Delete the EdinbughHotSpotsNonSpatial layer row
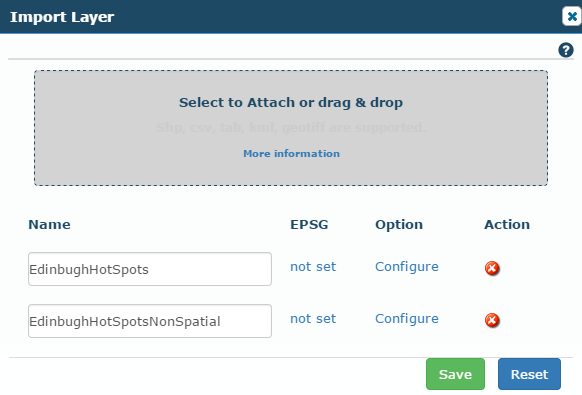 tap(492, 320)
